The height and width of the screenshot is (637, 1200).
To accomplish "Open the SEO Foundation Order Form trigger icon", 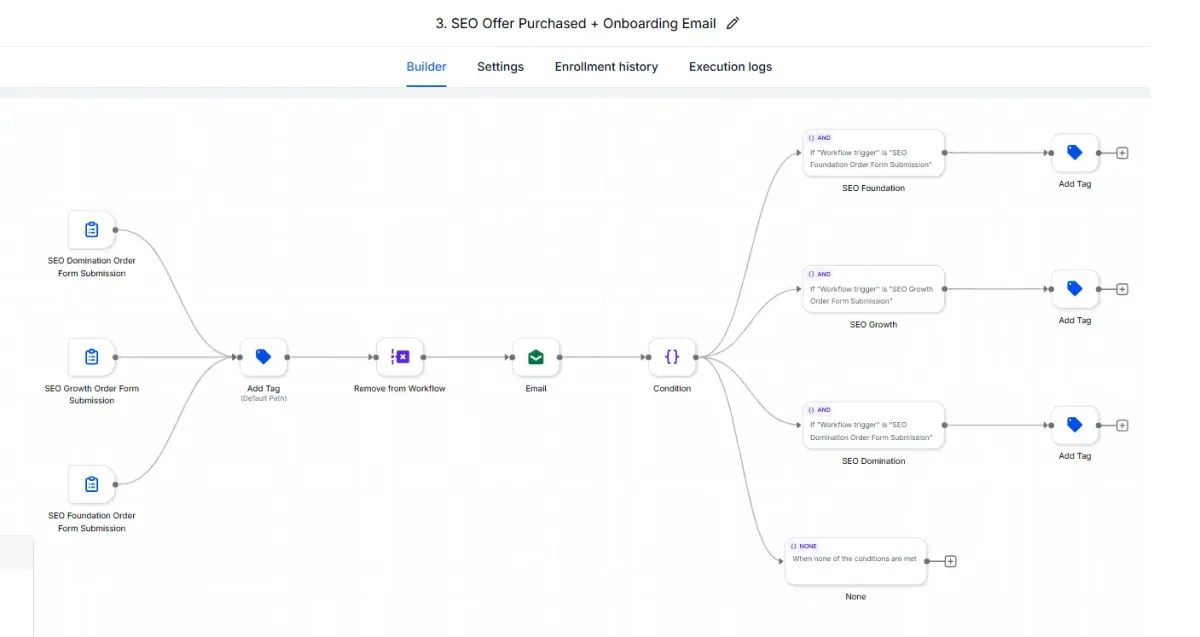I will [x=92, y=484].
